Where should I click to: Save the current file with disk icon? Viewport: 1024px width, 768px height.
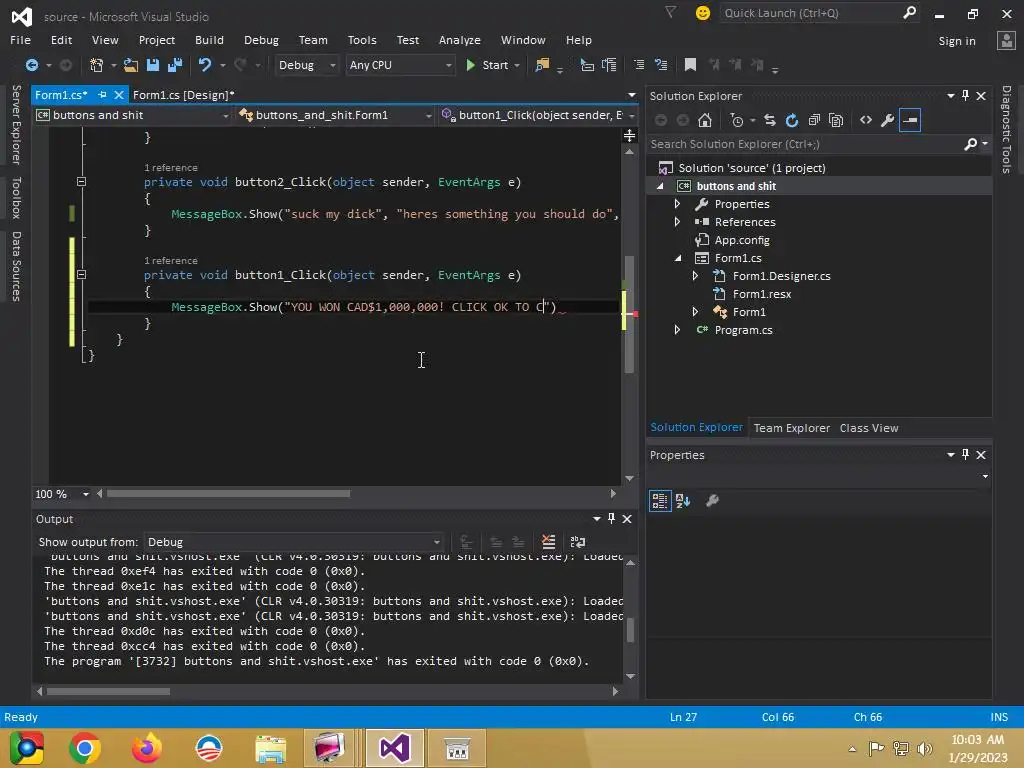tap(153, 65)
